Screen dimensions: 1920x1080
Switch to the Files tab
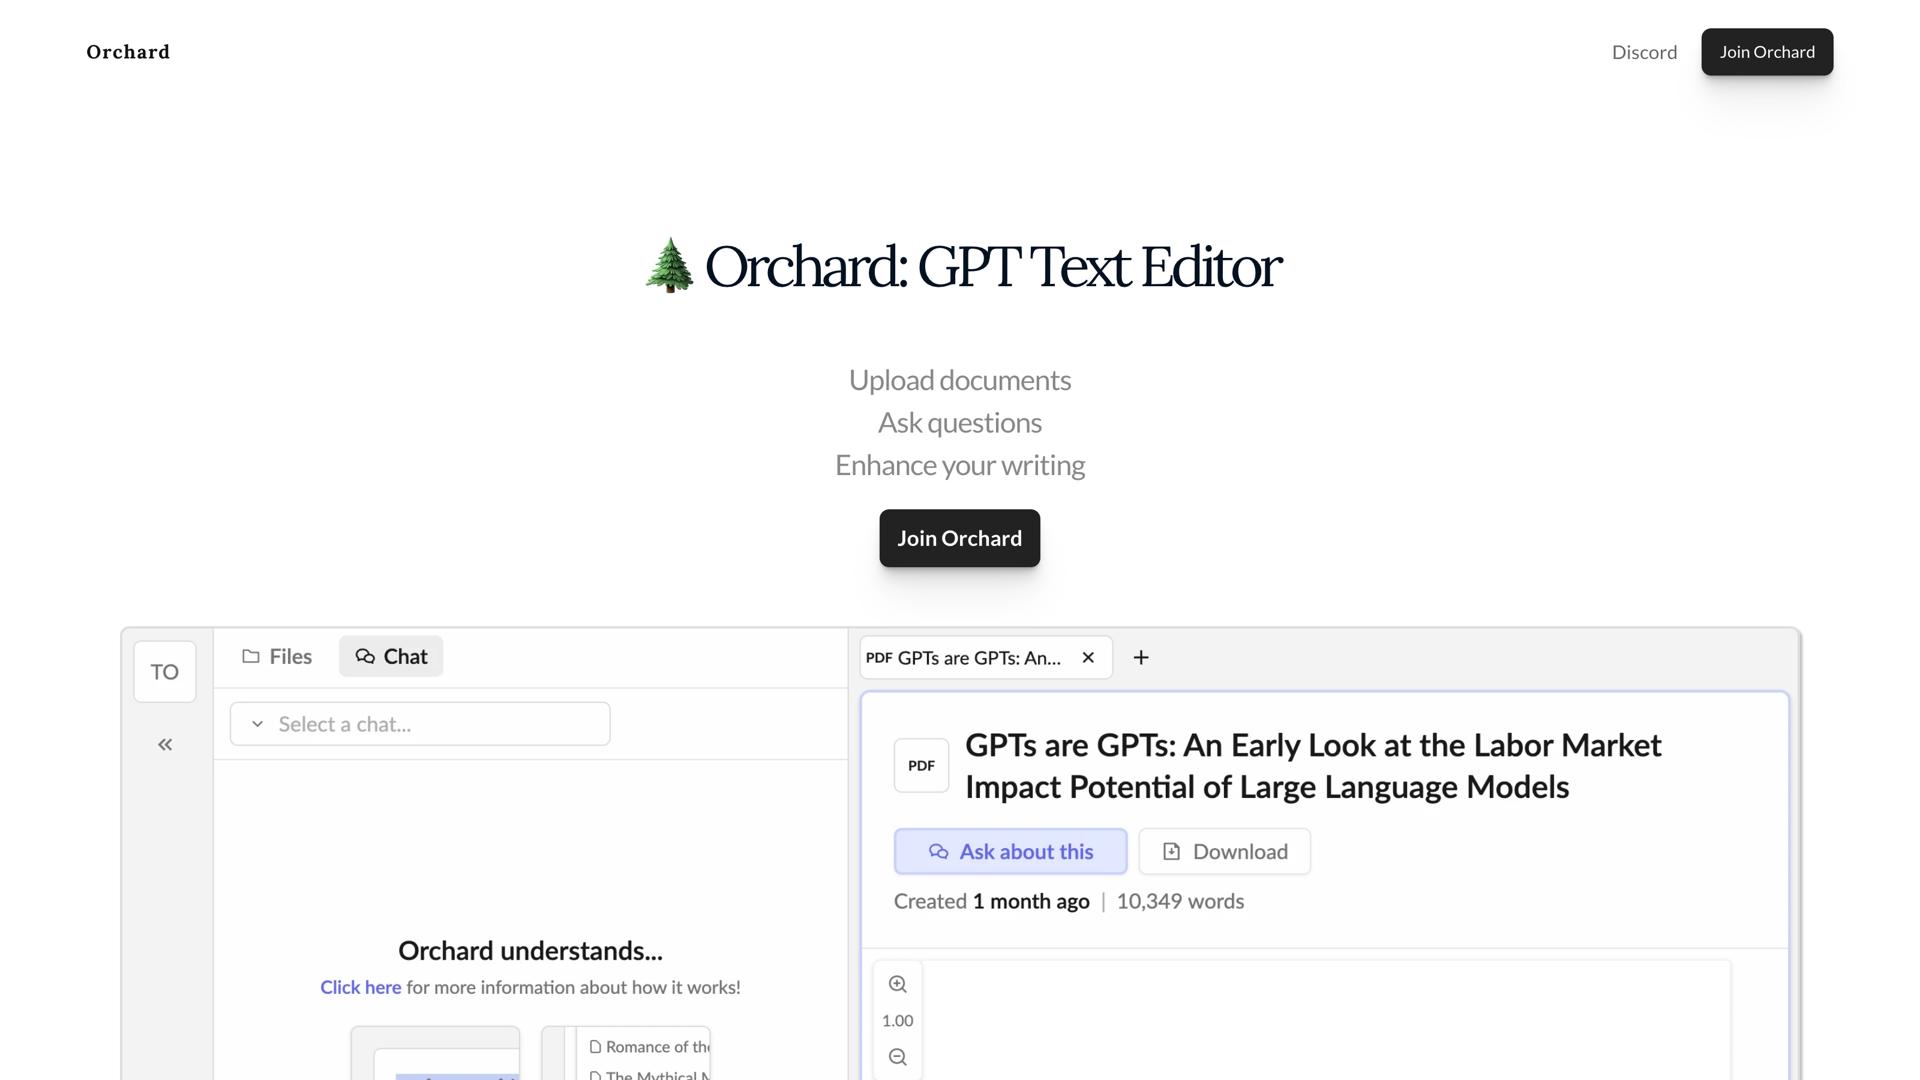point(277,656)
